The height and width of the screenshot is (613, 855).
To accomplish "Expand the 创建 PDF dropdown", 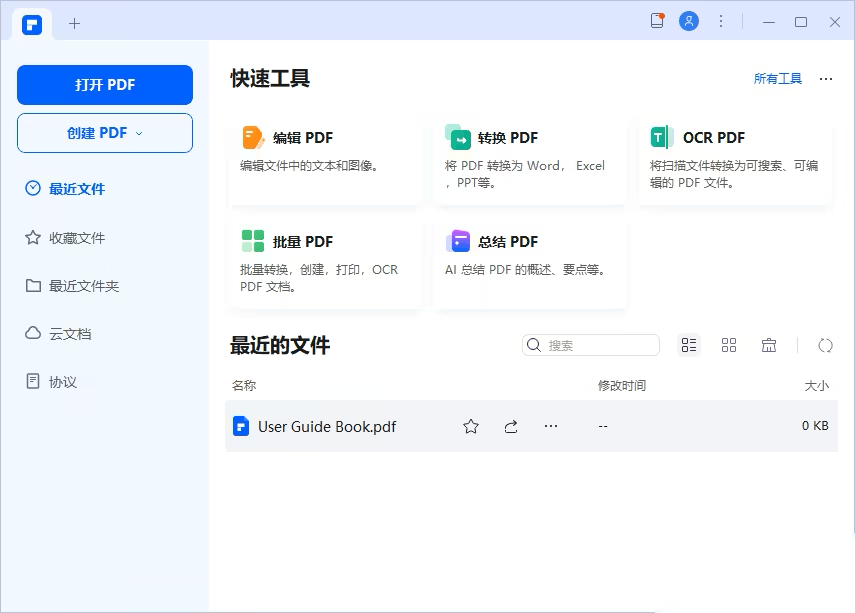I will point(105,133).
